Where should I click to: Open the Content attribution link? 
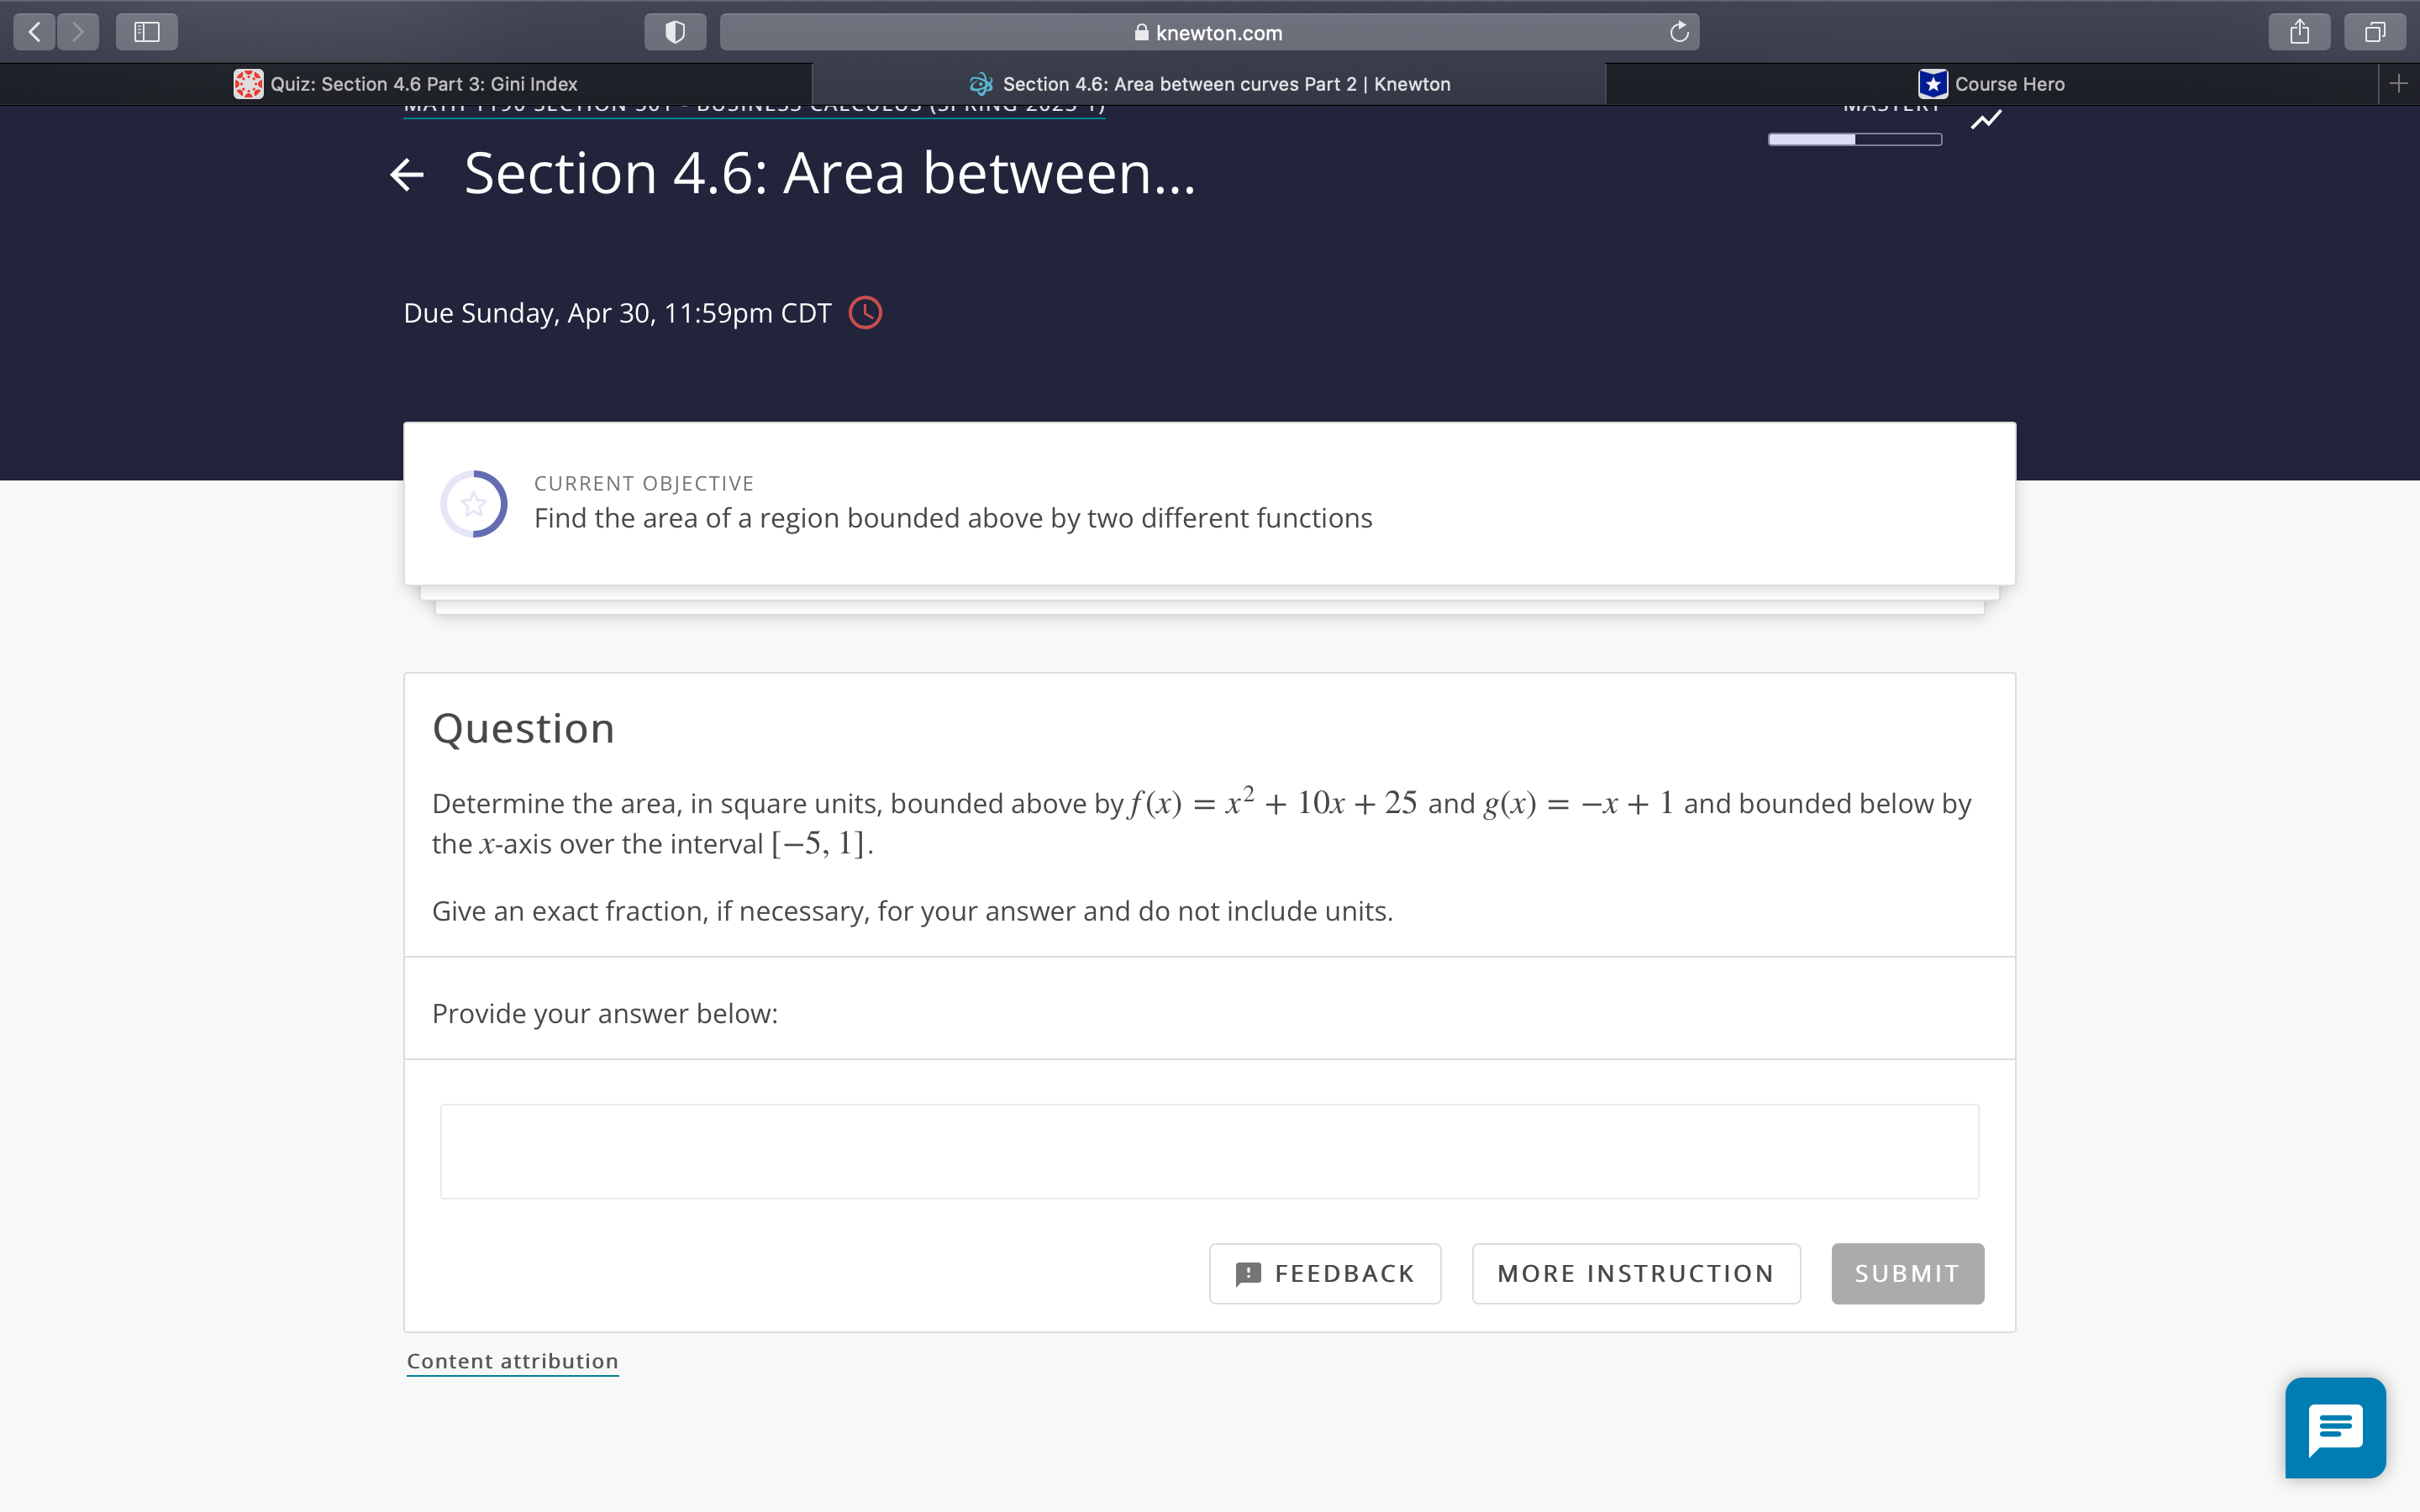[x=512, y=1361]
